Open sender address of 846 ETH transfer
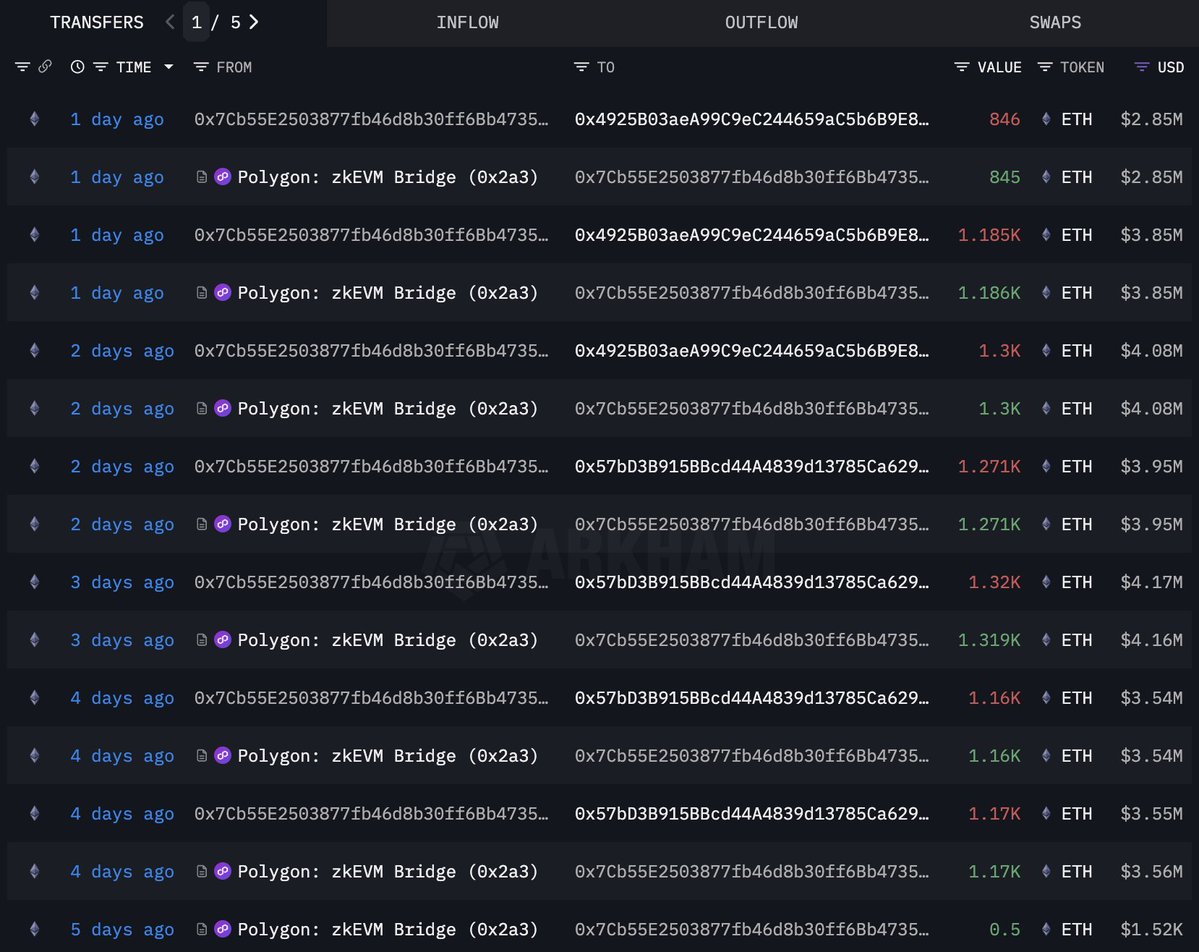This screenshot has width=1199, height=952. [371, 119]
